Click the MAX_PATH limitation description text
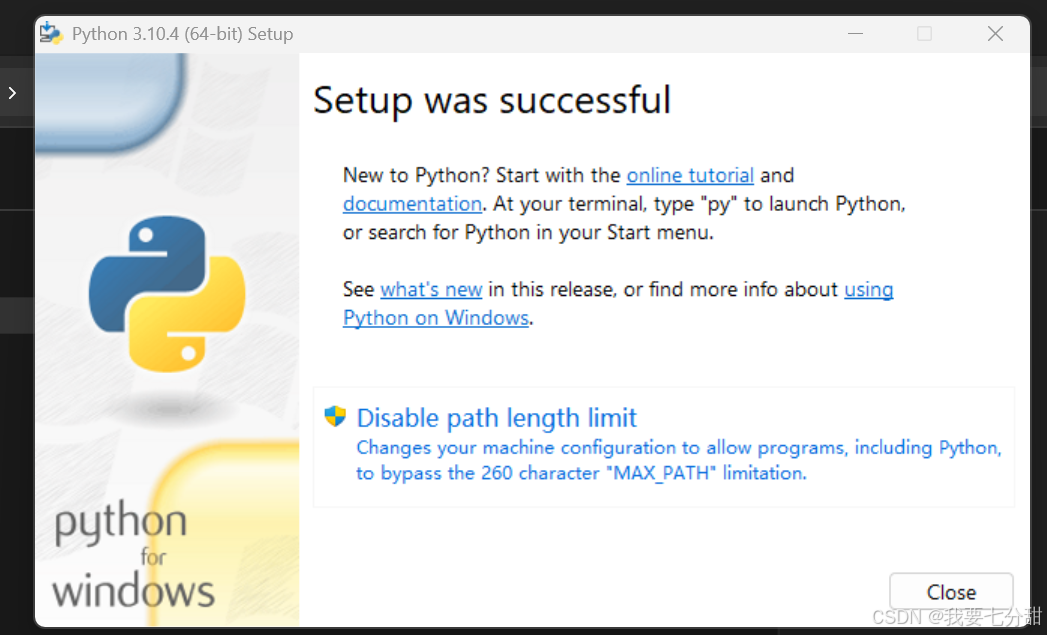 coord(678,460)
